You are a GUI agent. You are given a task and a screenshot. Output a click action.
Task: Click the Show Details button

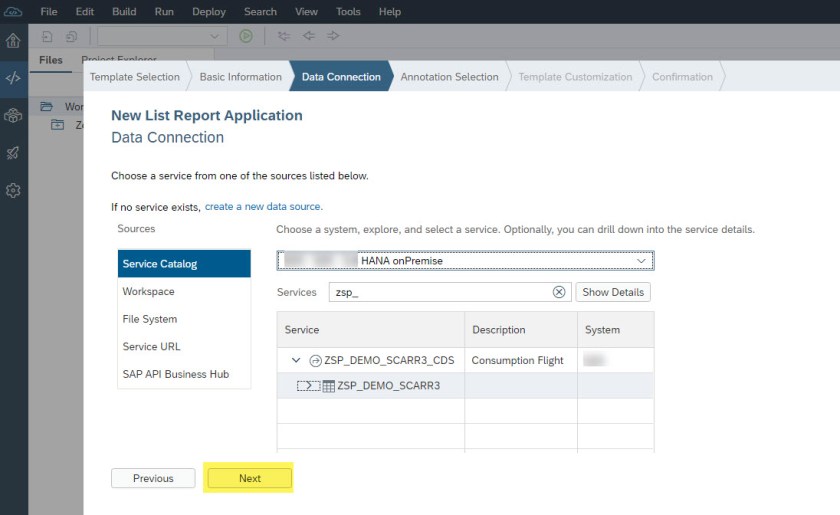pos(613,292)
